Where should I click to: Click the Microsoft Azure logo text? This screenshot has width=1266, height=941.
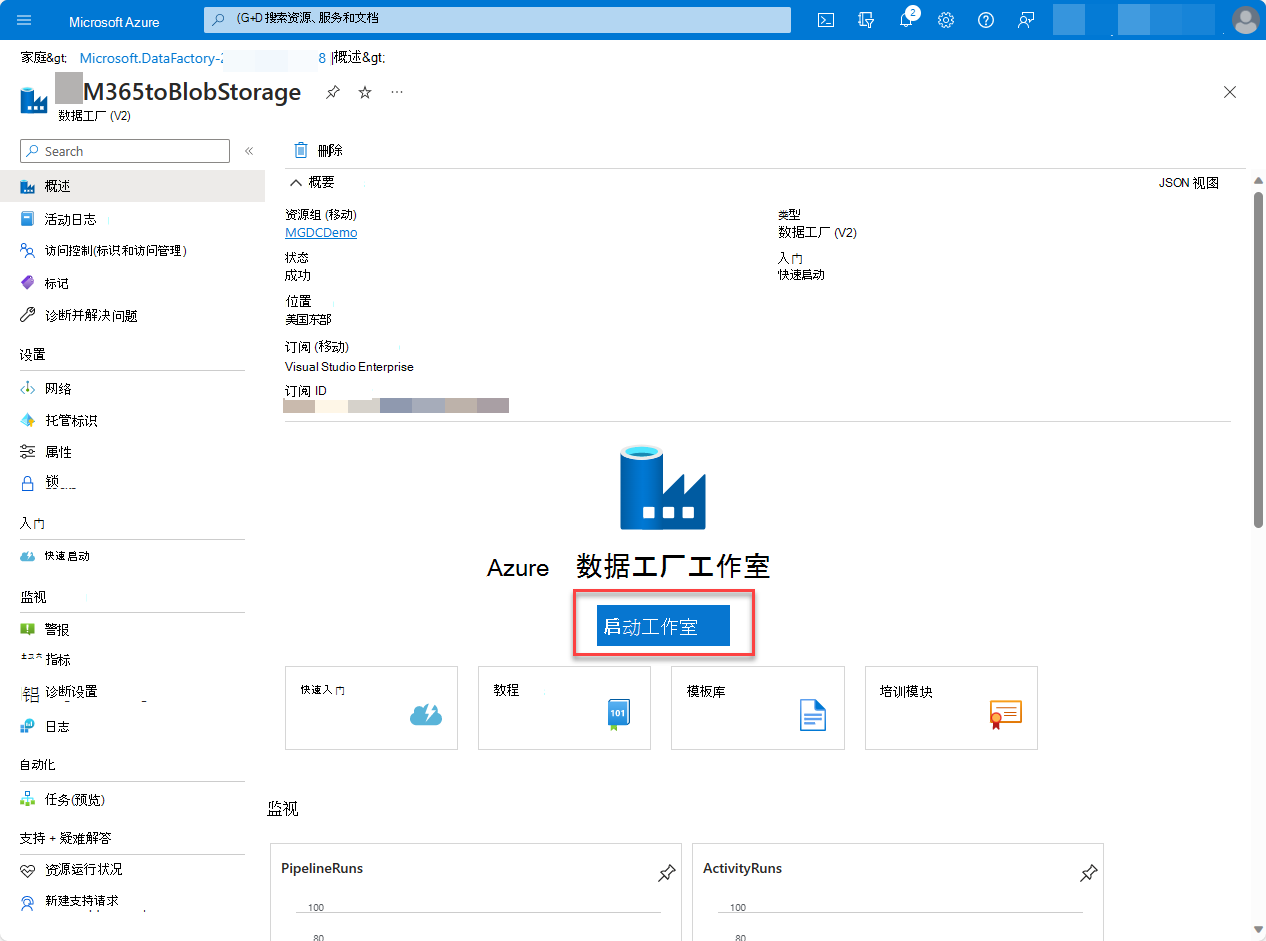tap(114, 21)
